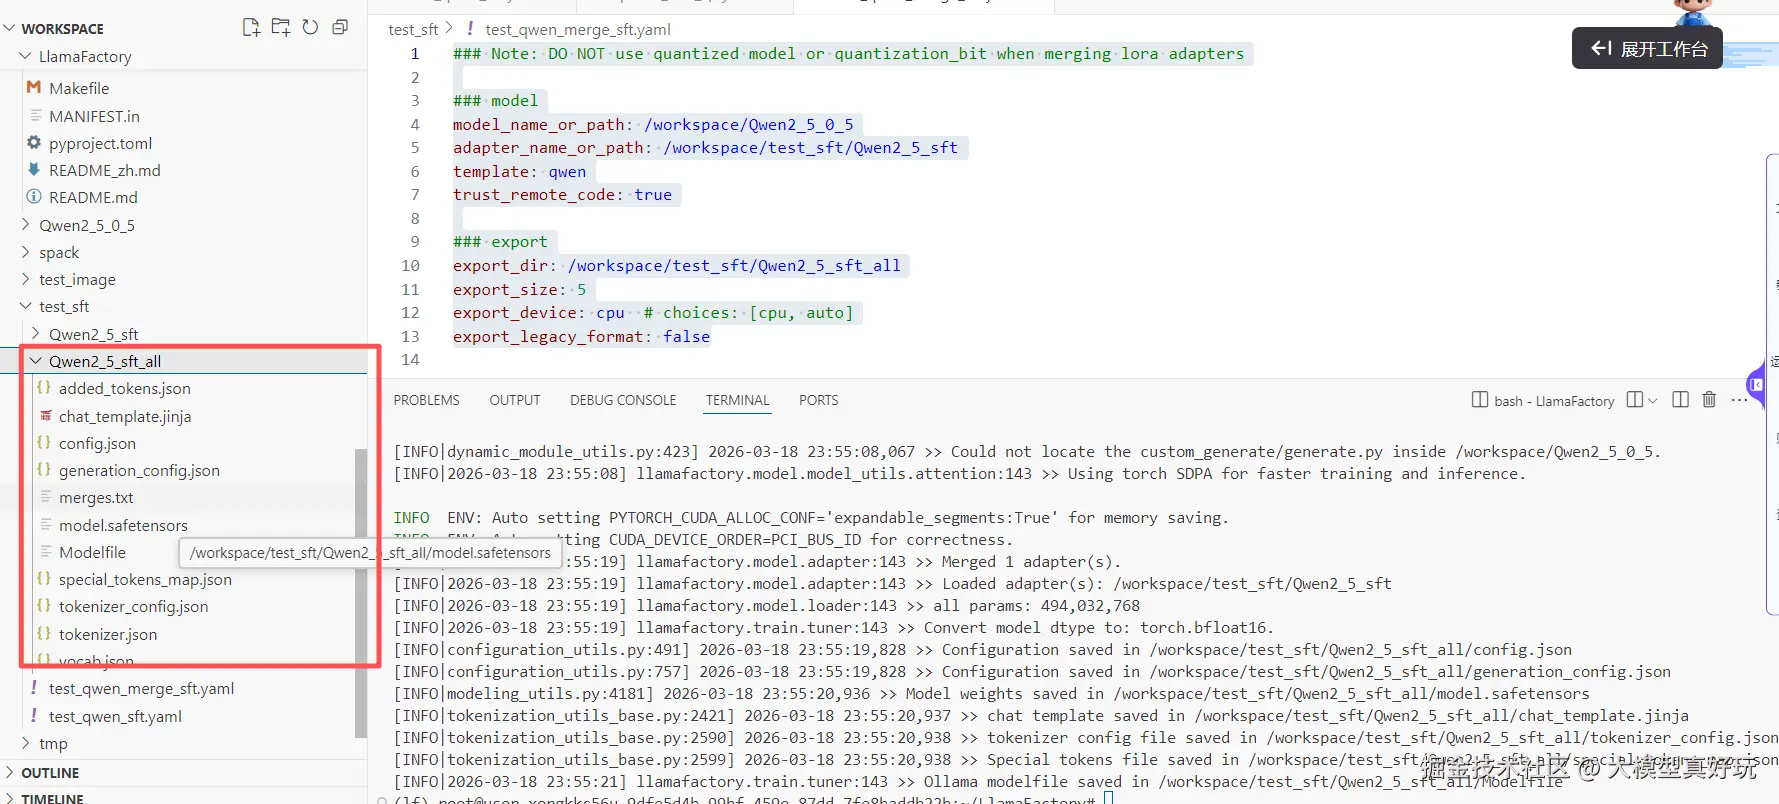1779x804 pixels.
Task: Select merges.txt file
Action: click(x=95, y=497)
